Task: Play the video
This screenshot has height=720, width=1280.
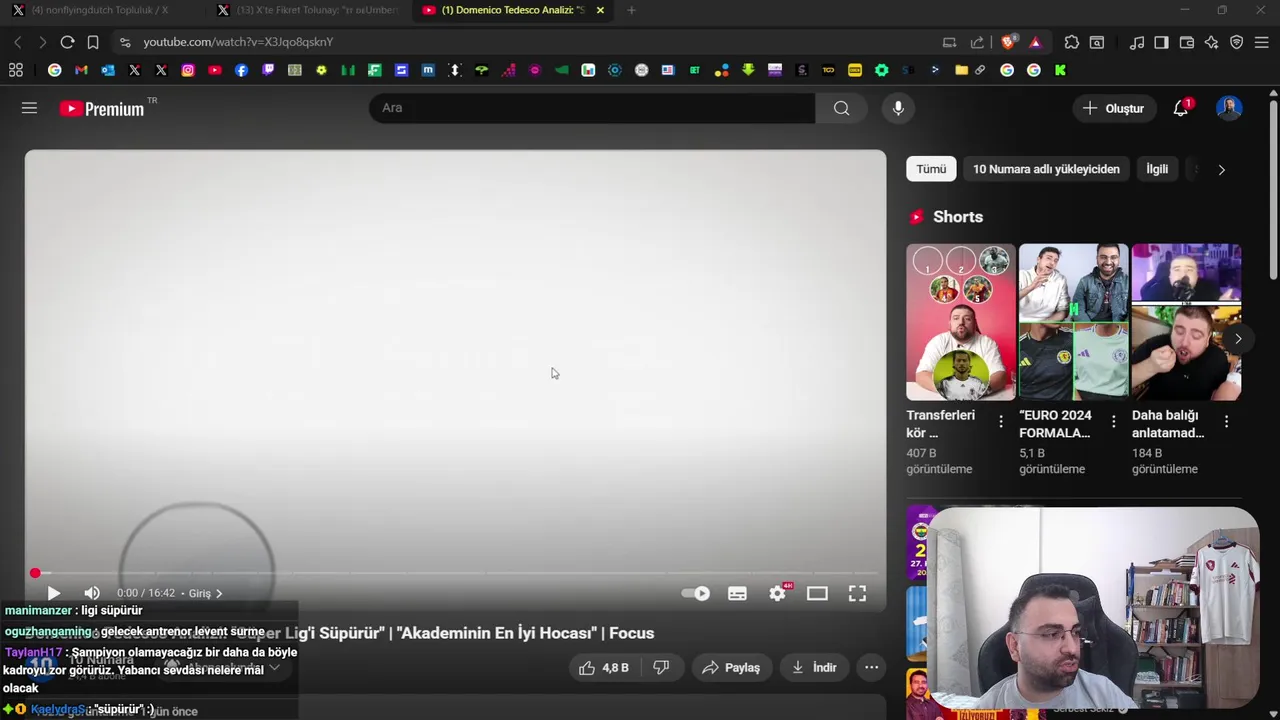Action: (x=53, y=593)
